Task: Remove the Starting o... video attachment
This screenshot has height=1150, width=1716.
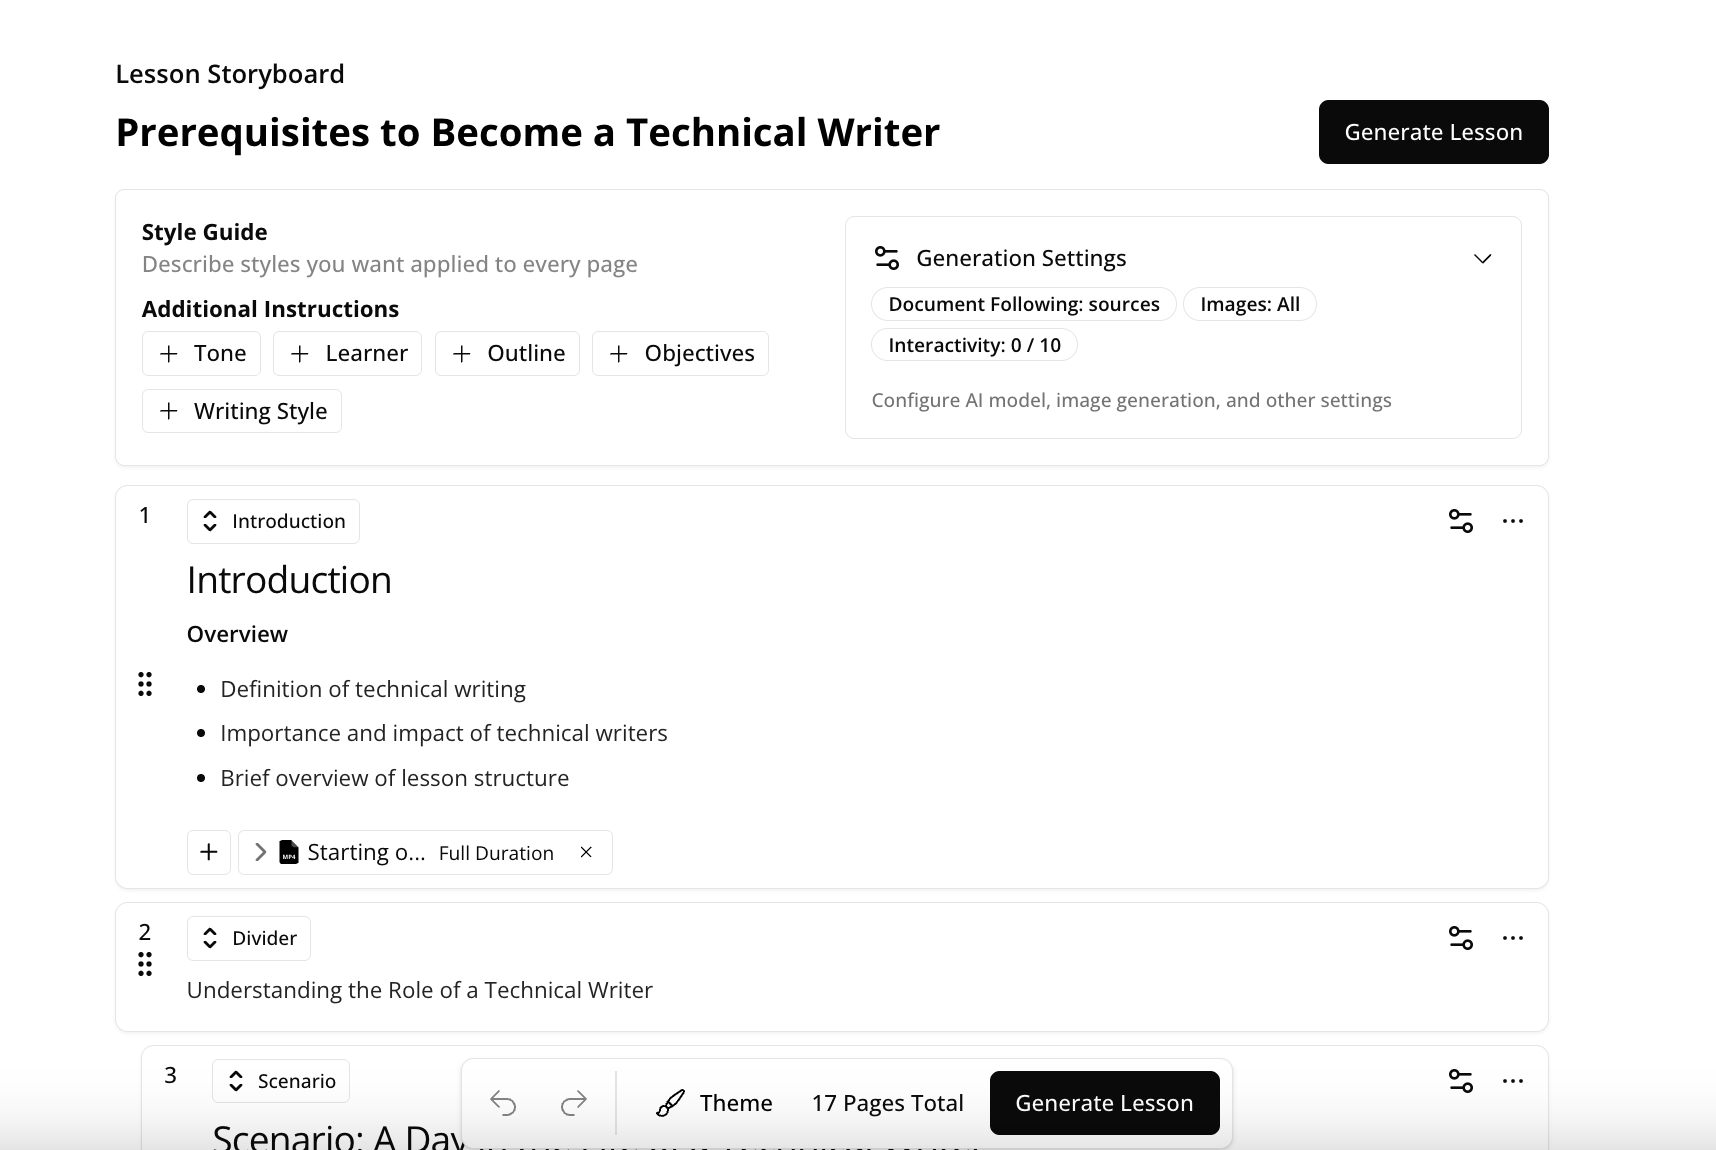Action: 586,852
